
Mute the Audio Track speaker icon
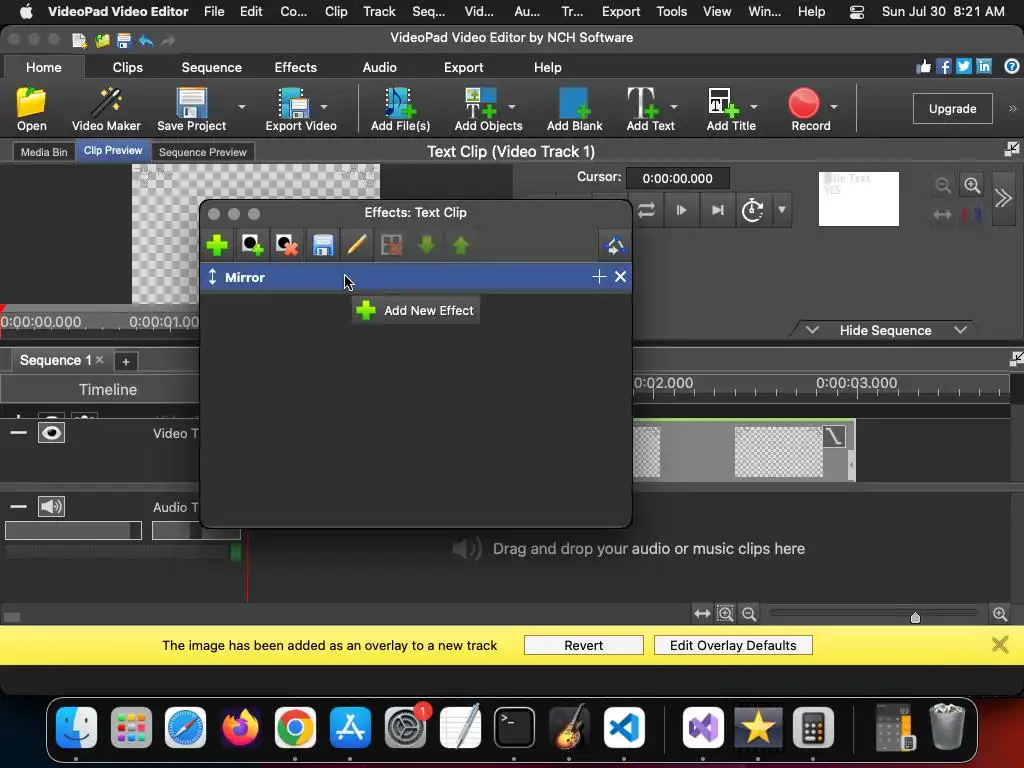[x=51, y=506]
